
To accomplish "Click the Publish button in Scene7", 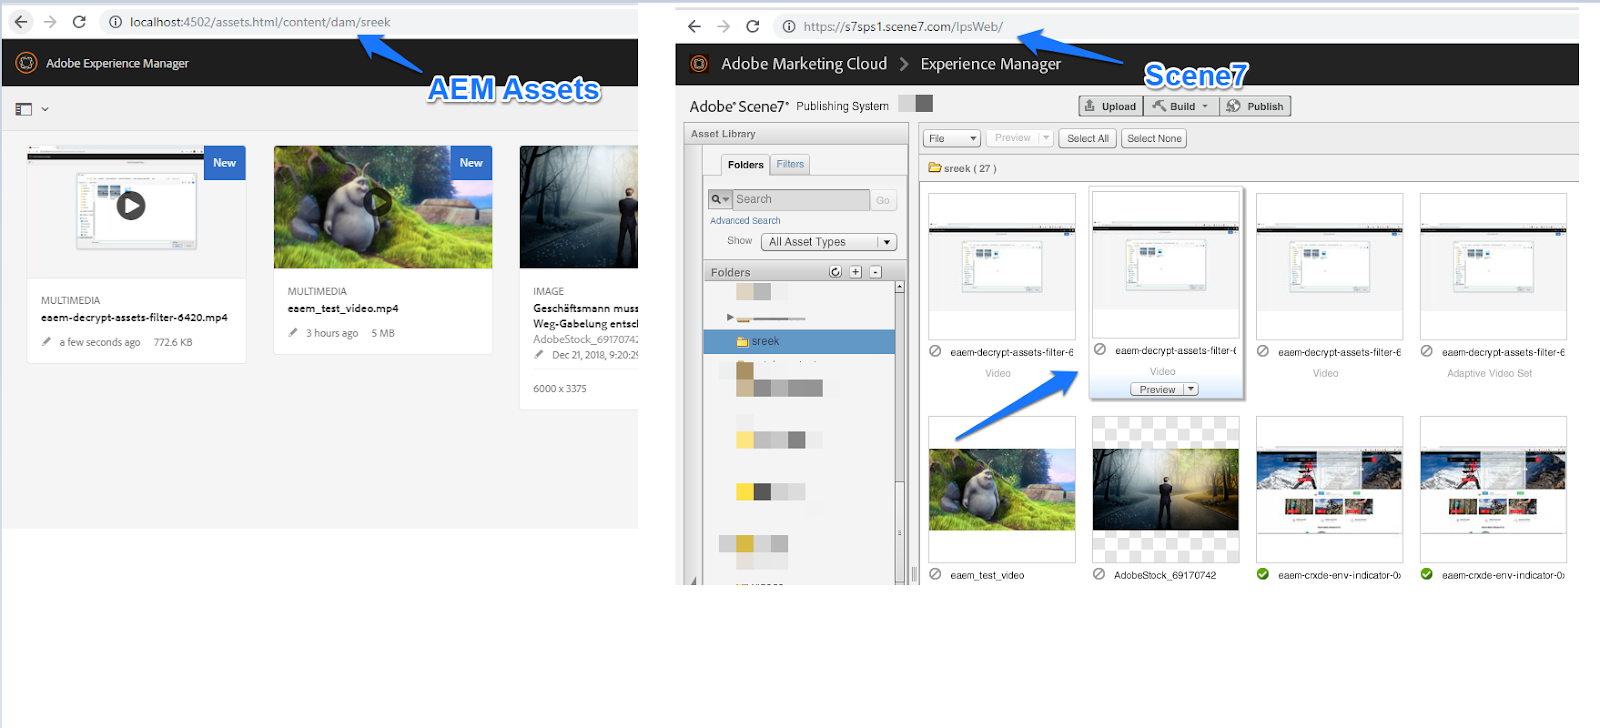I will (x=1255, y=106).
